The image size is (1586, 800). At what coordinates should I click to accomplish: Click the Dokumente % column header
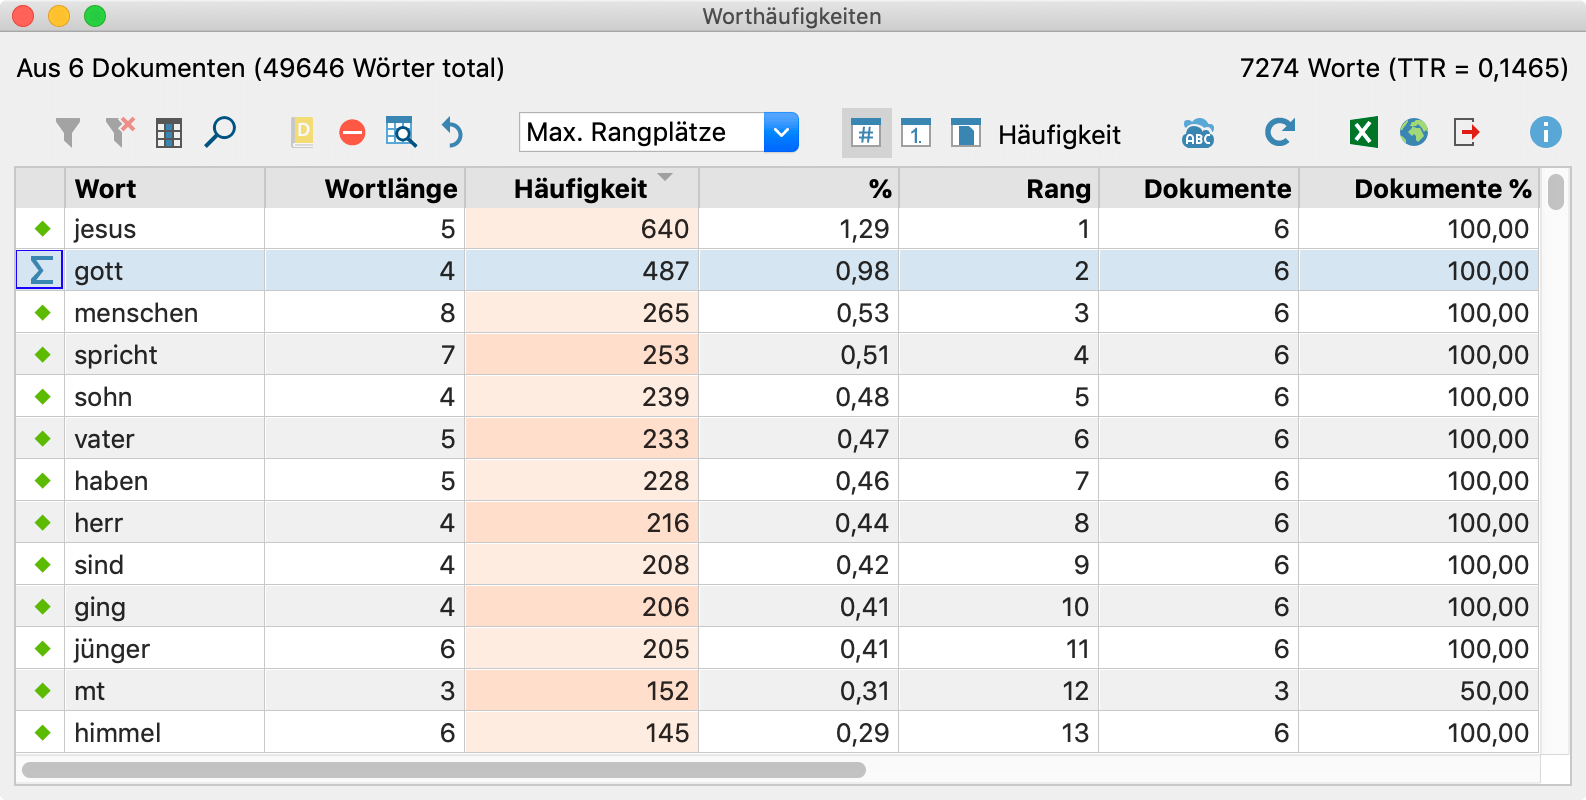click(1442, 189)
